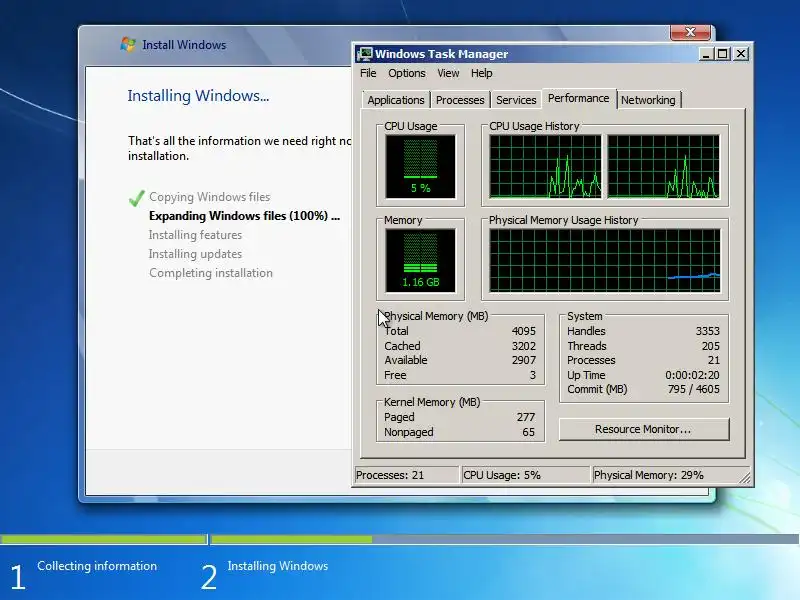Click the Installing Windows stage label at bottom
The width and height of the screenshot is (800, 600).
click(278, 566)
